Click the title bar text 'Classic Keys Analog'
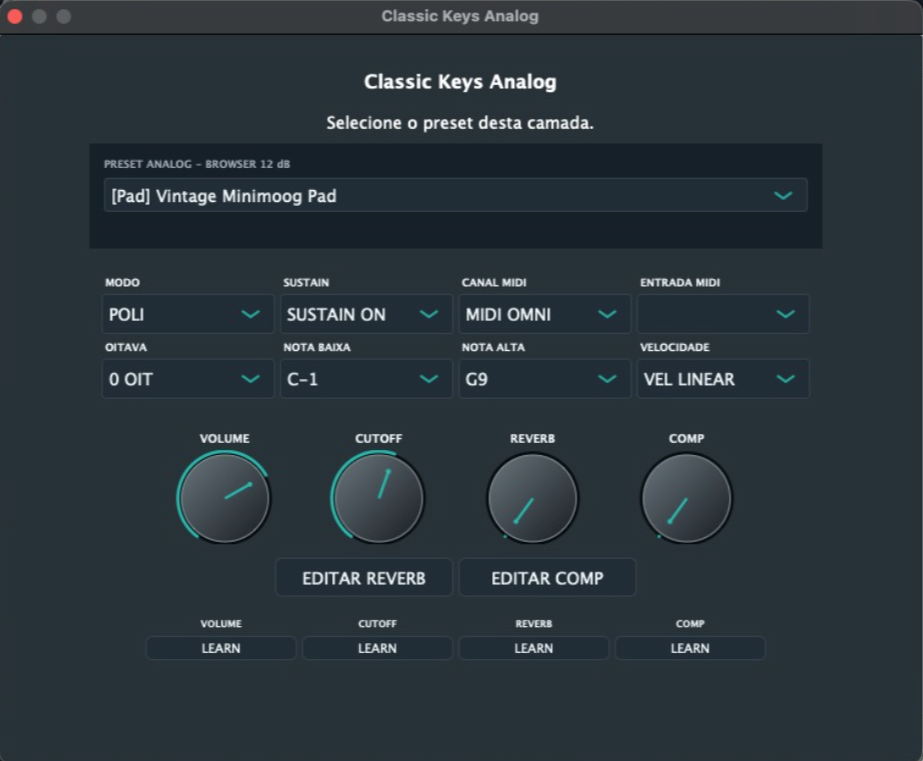This screenshot has height=761, width=923. [x=460, y=16]
